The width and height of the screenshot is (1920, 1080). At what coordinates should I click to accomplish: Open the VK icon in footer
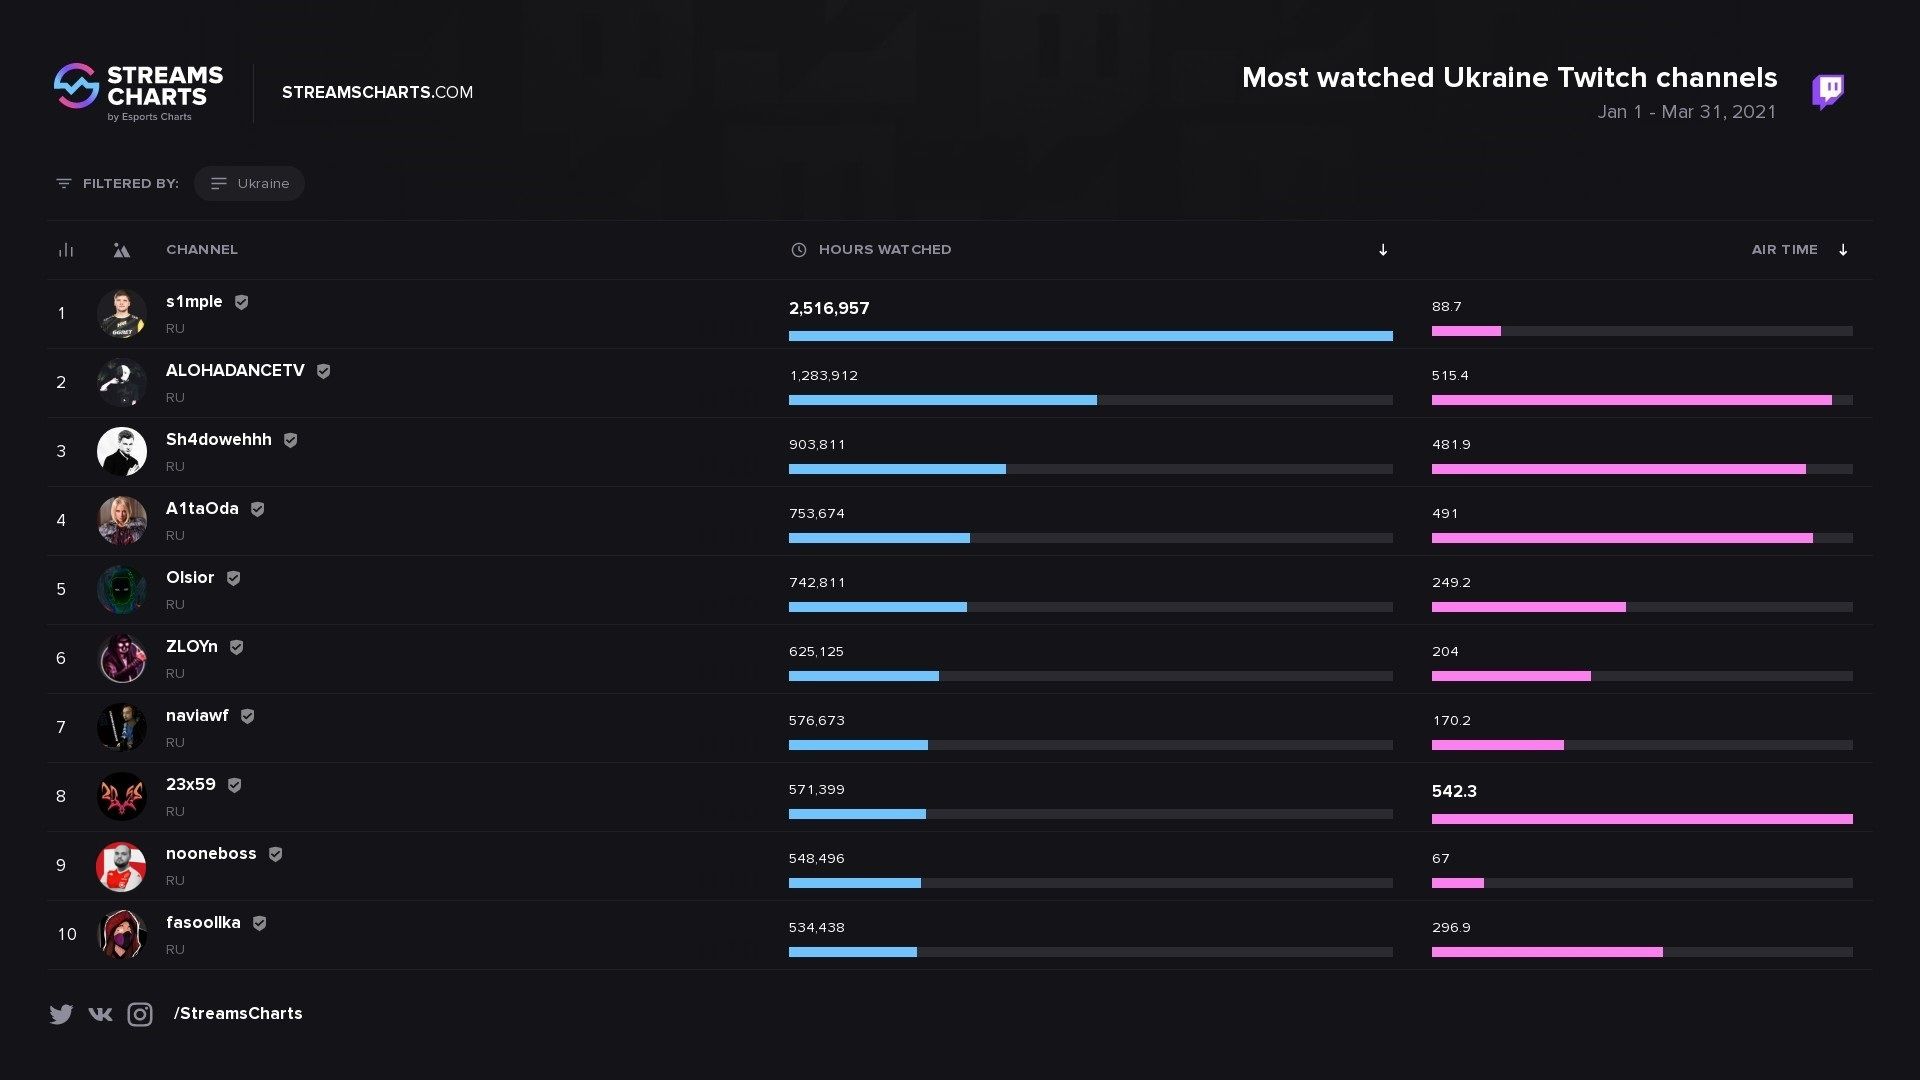(x=100, y=1014)
